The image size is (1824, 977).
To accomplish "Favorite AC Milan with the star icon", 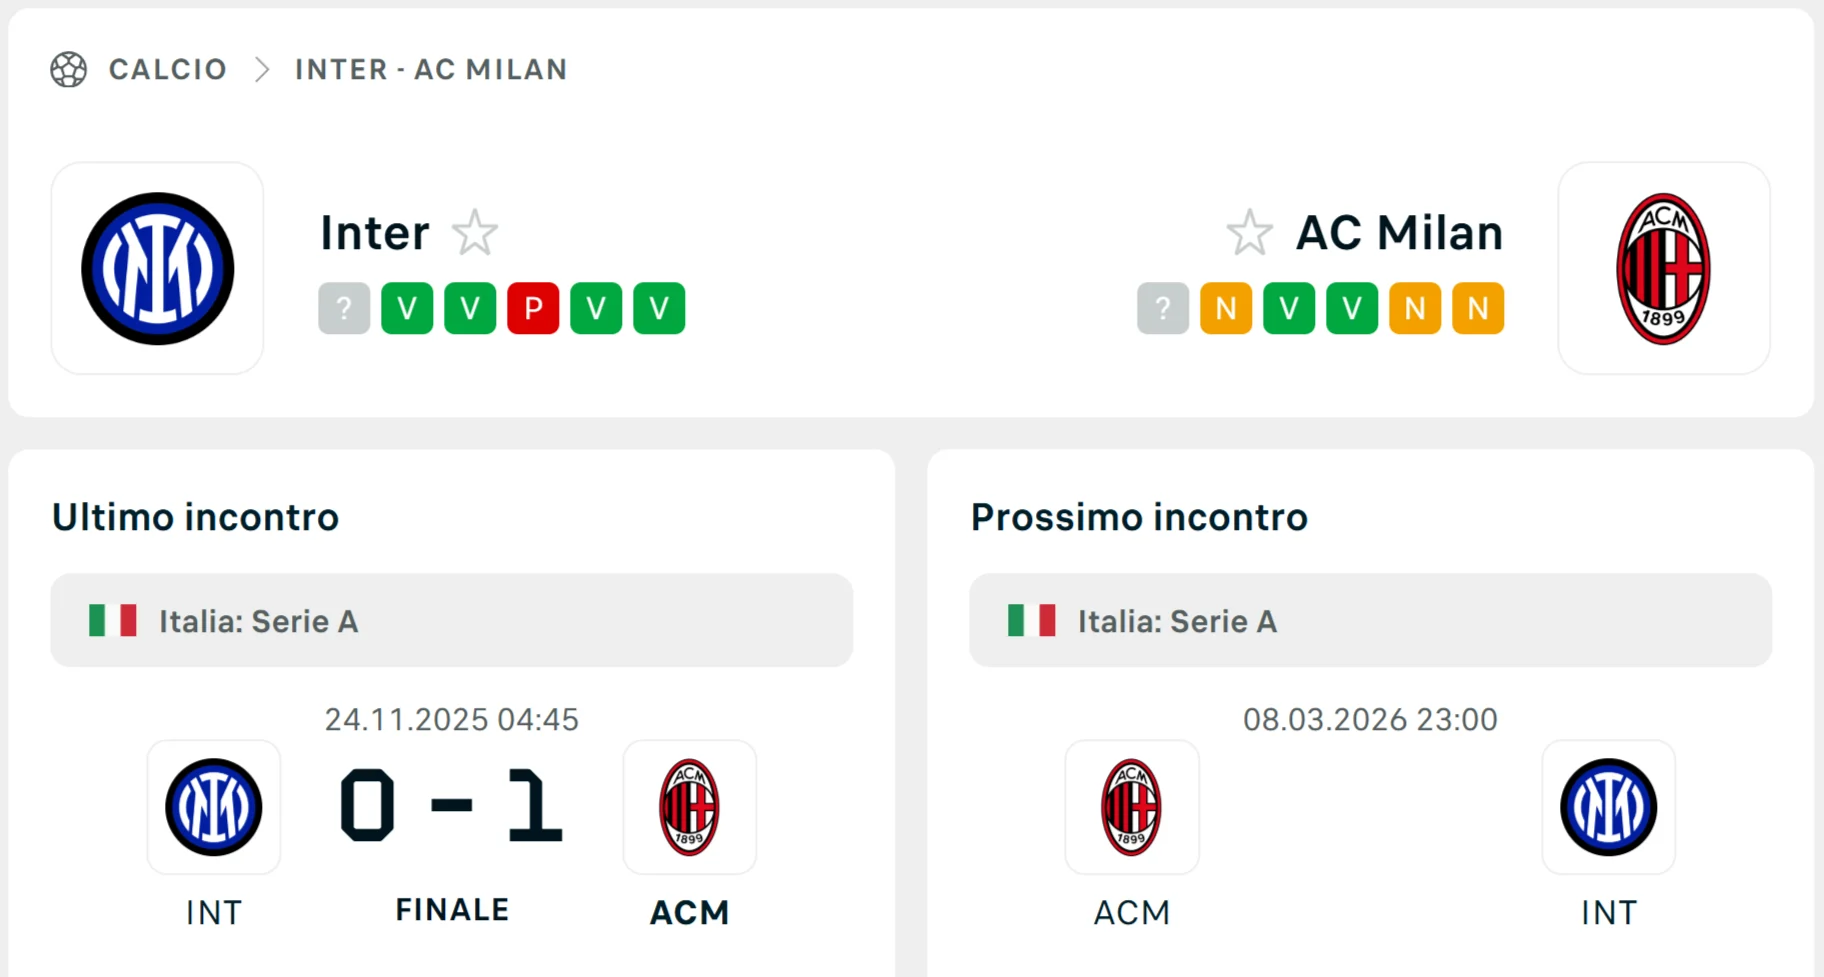I will point(1249,233).
